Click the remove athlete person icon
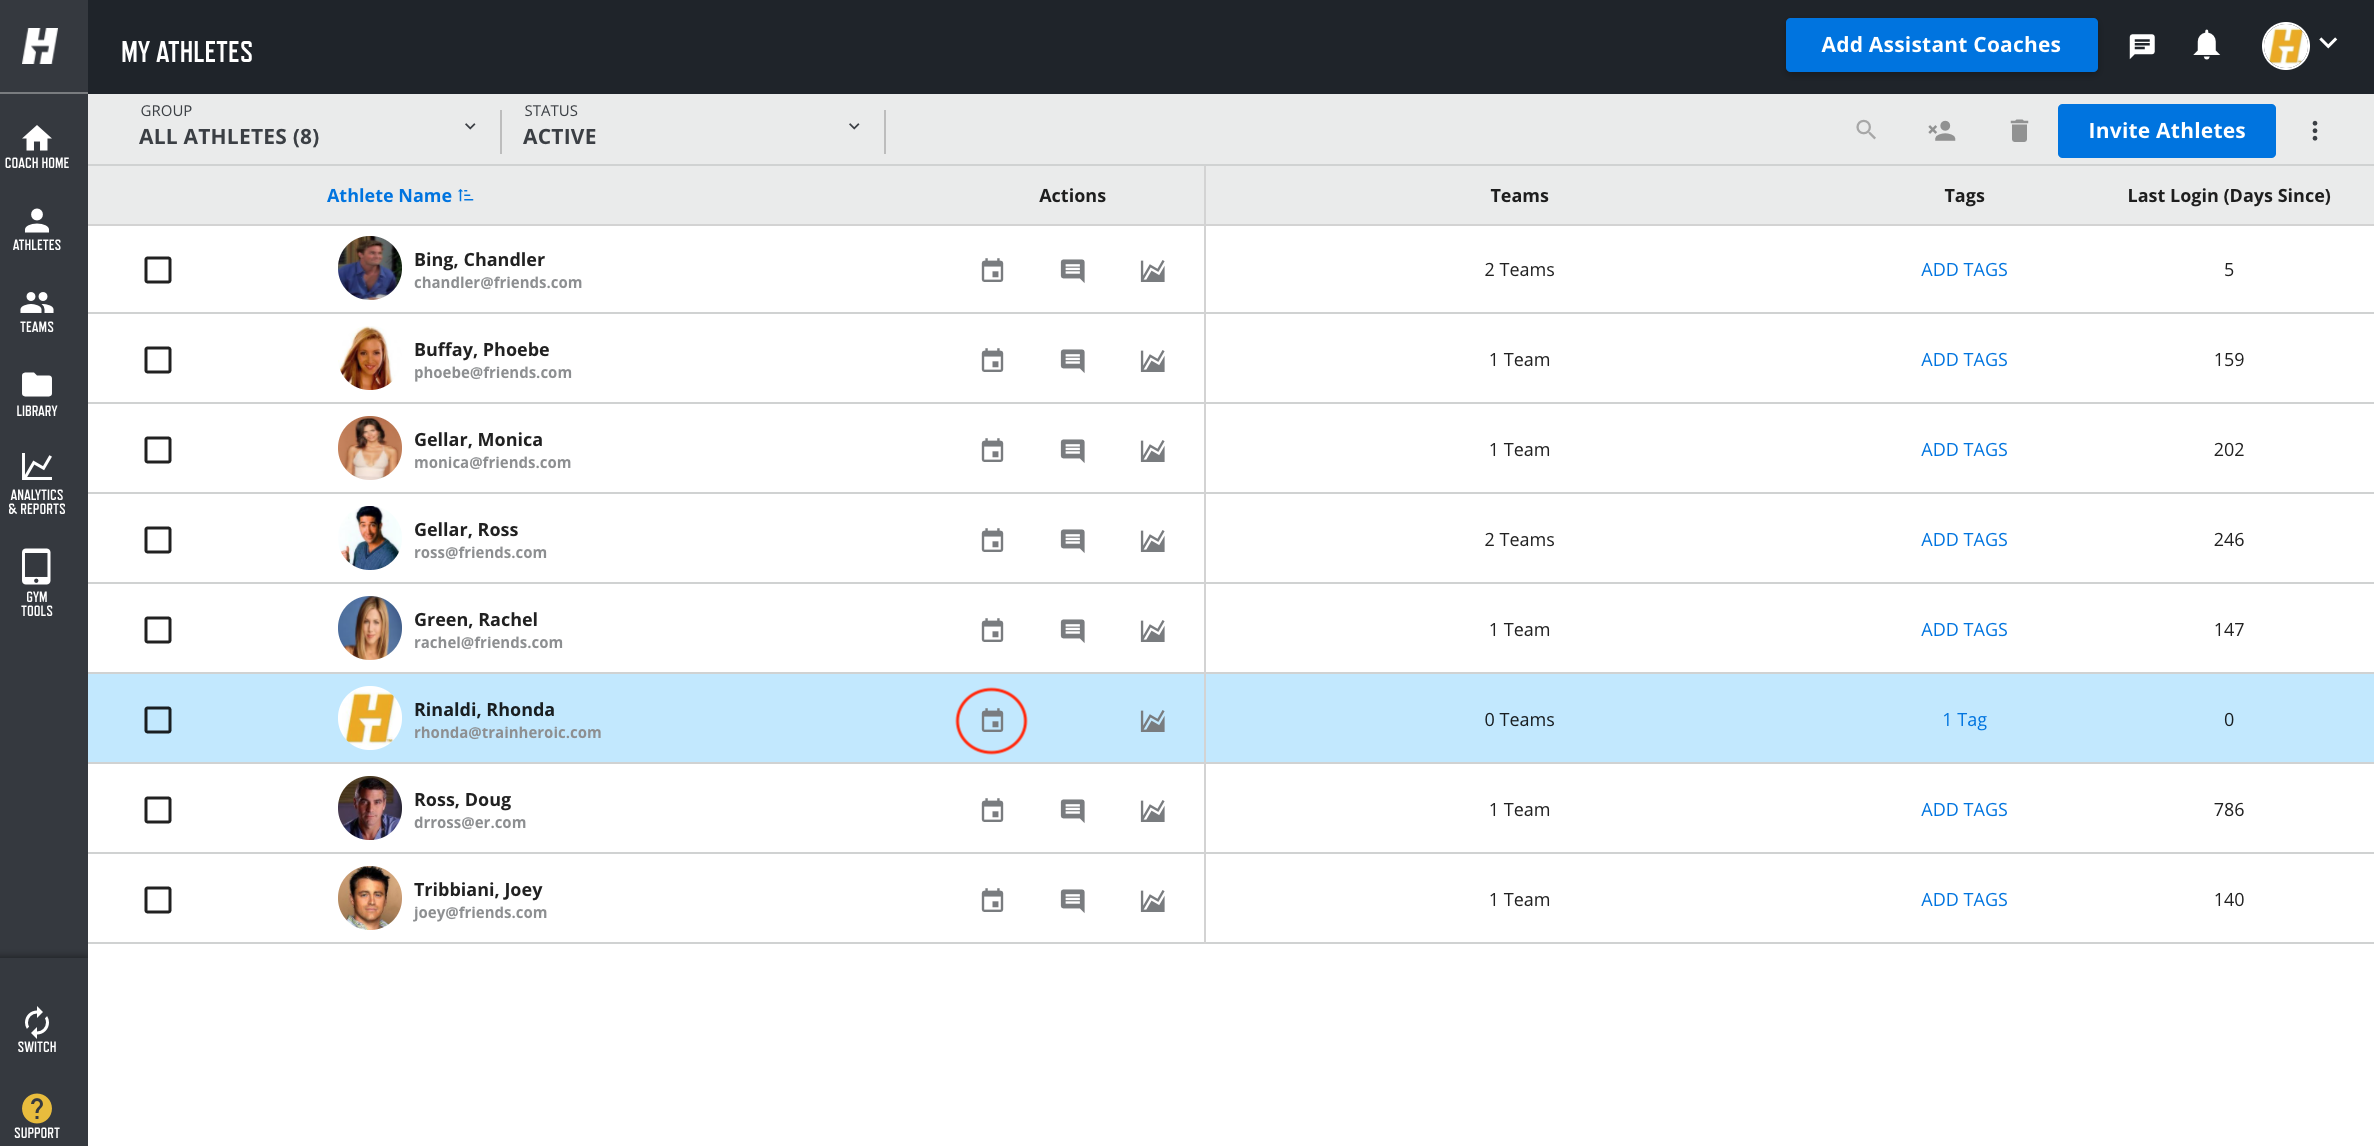This screenshot has height=1146, width=2374. 1941,130
